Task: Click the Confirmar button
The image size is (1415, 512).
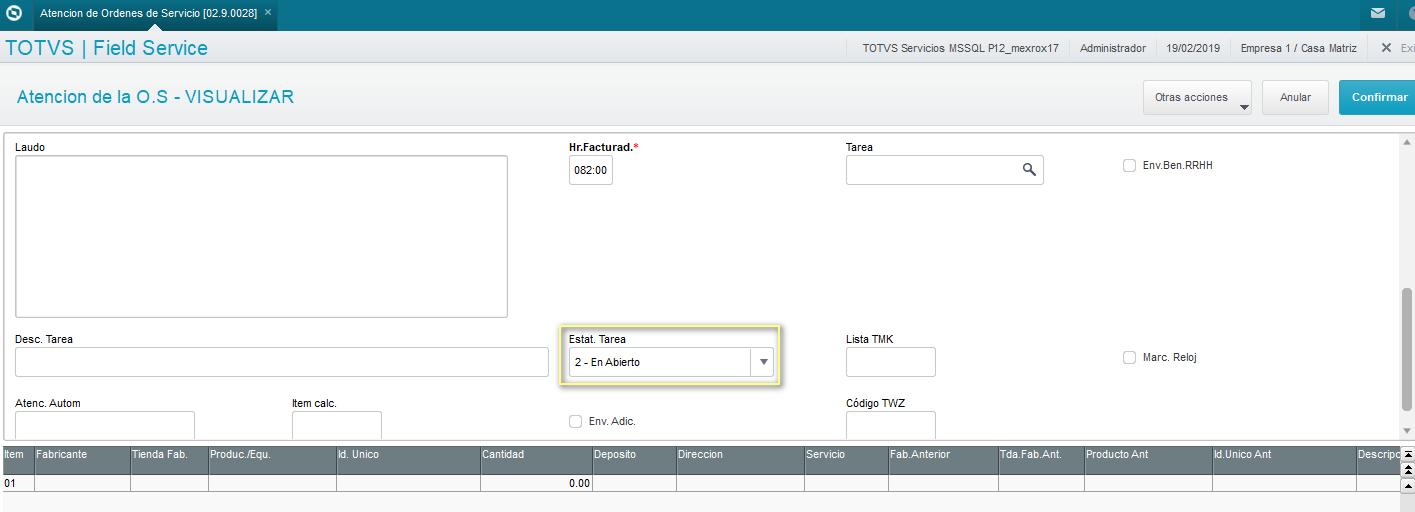Action: pyautogui.click(x=1379, y=98)
